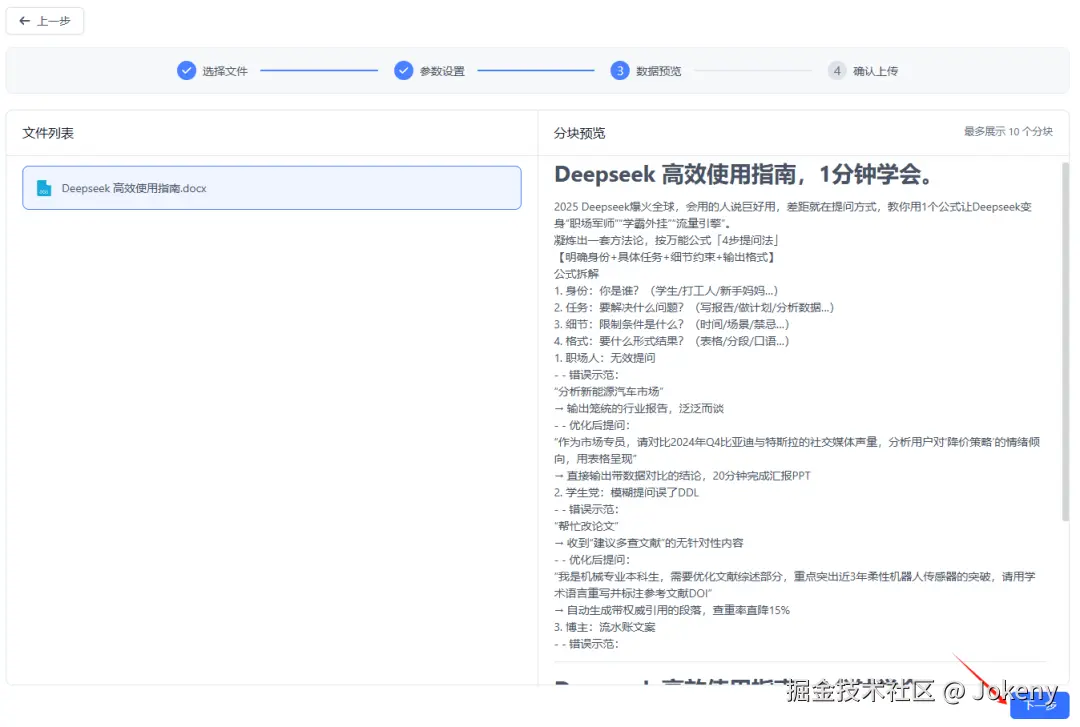1080x727 pixels.
Task: Click the line 3. 细节：限制条件是什么？
Action: tap(672, 324)
